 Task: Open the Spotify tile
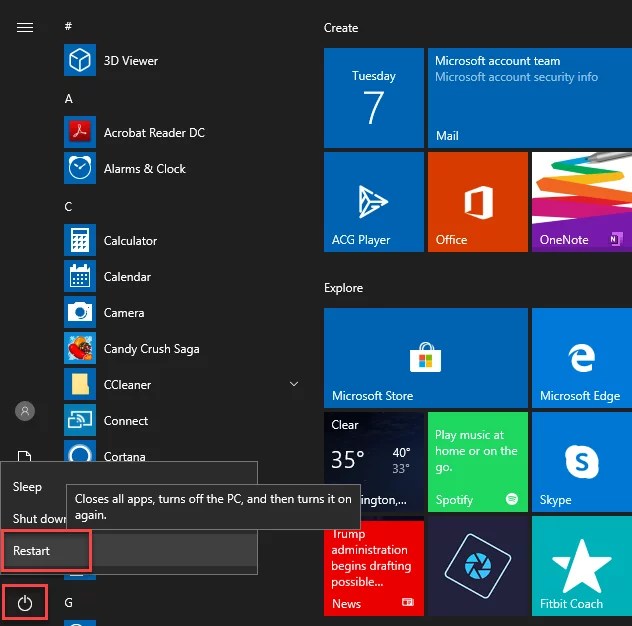pos(478,462)
